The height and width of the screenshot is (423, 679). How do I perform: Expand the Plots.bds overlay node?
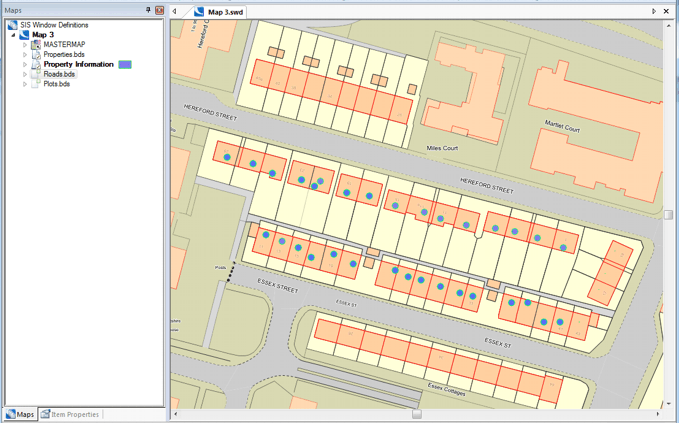coord(25,85)
